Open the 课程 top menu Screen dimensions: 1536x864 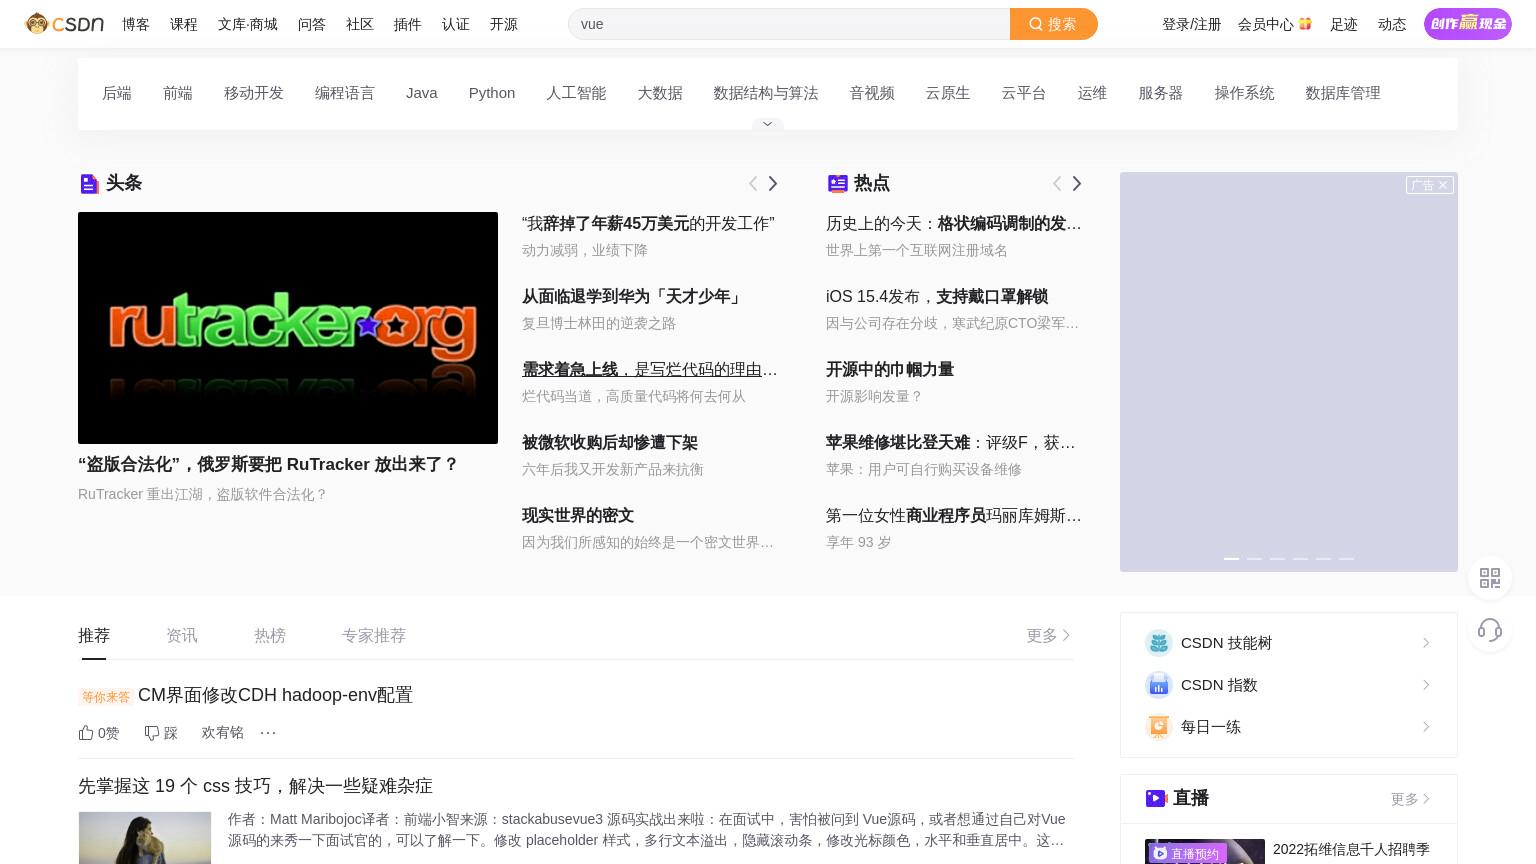184,24
